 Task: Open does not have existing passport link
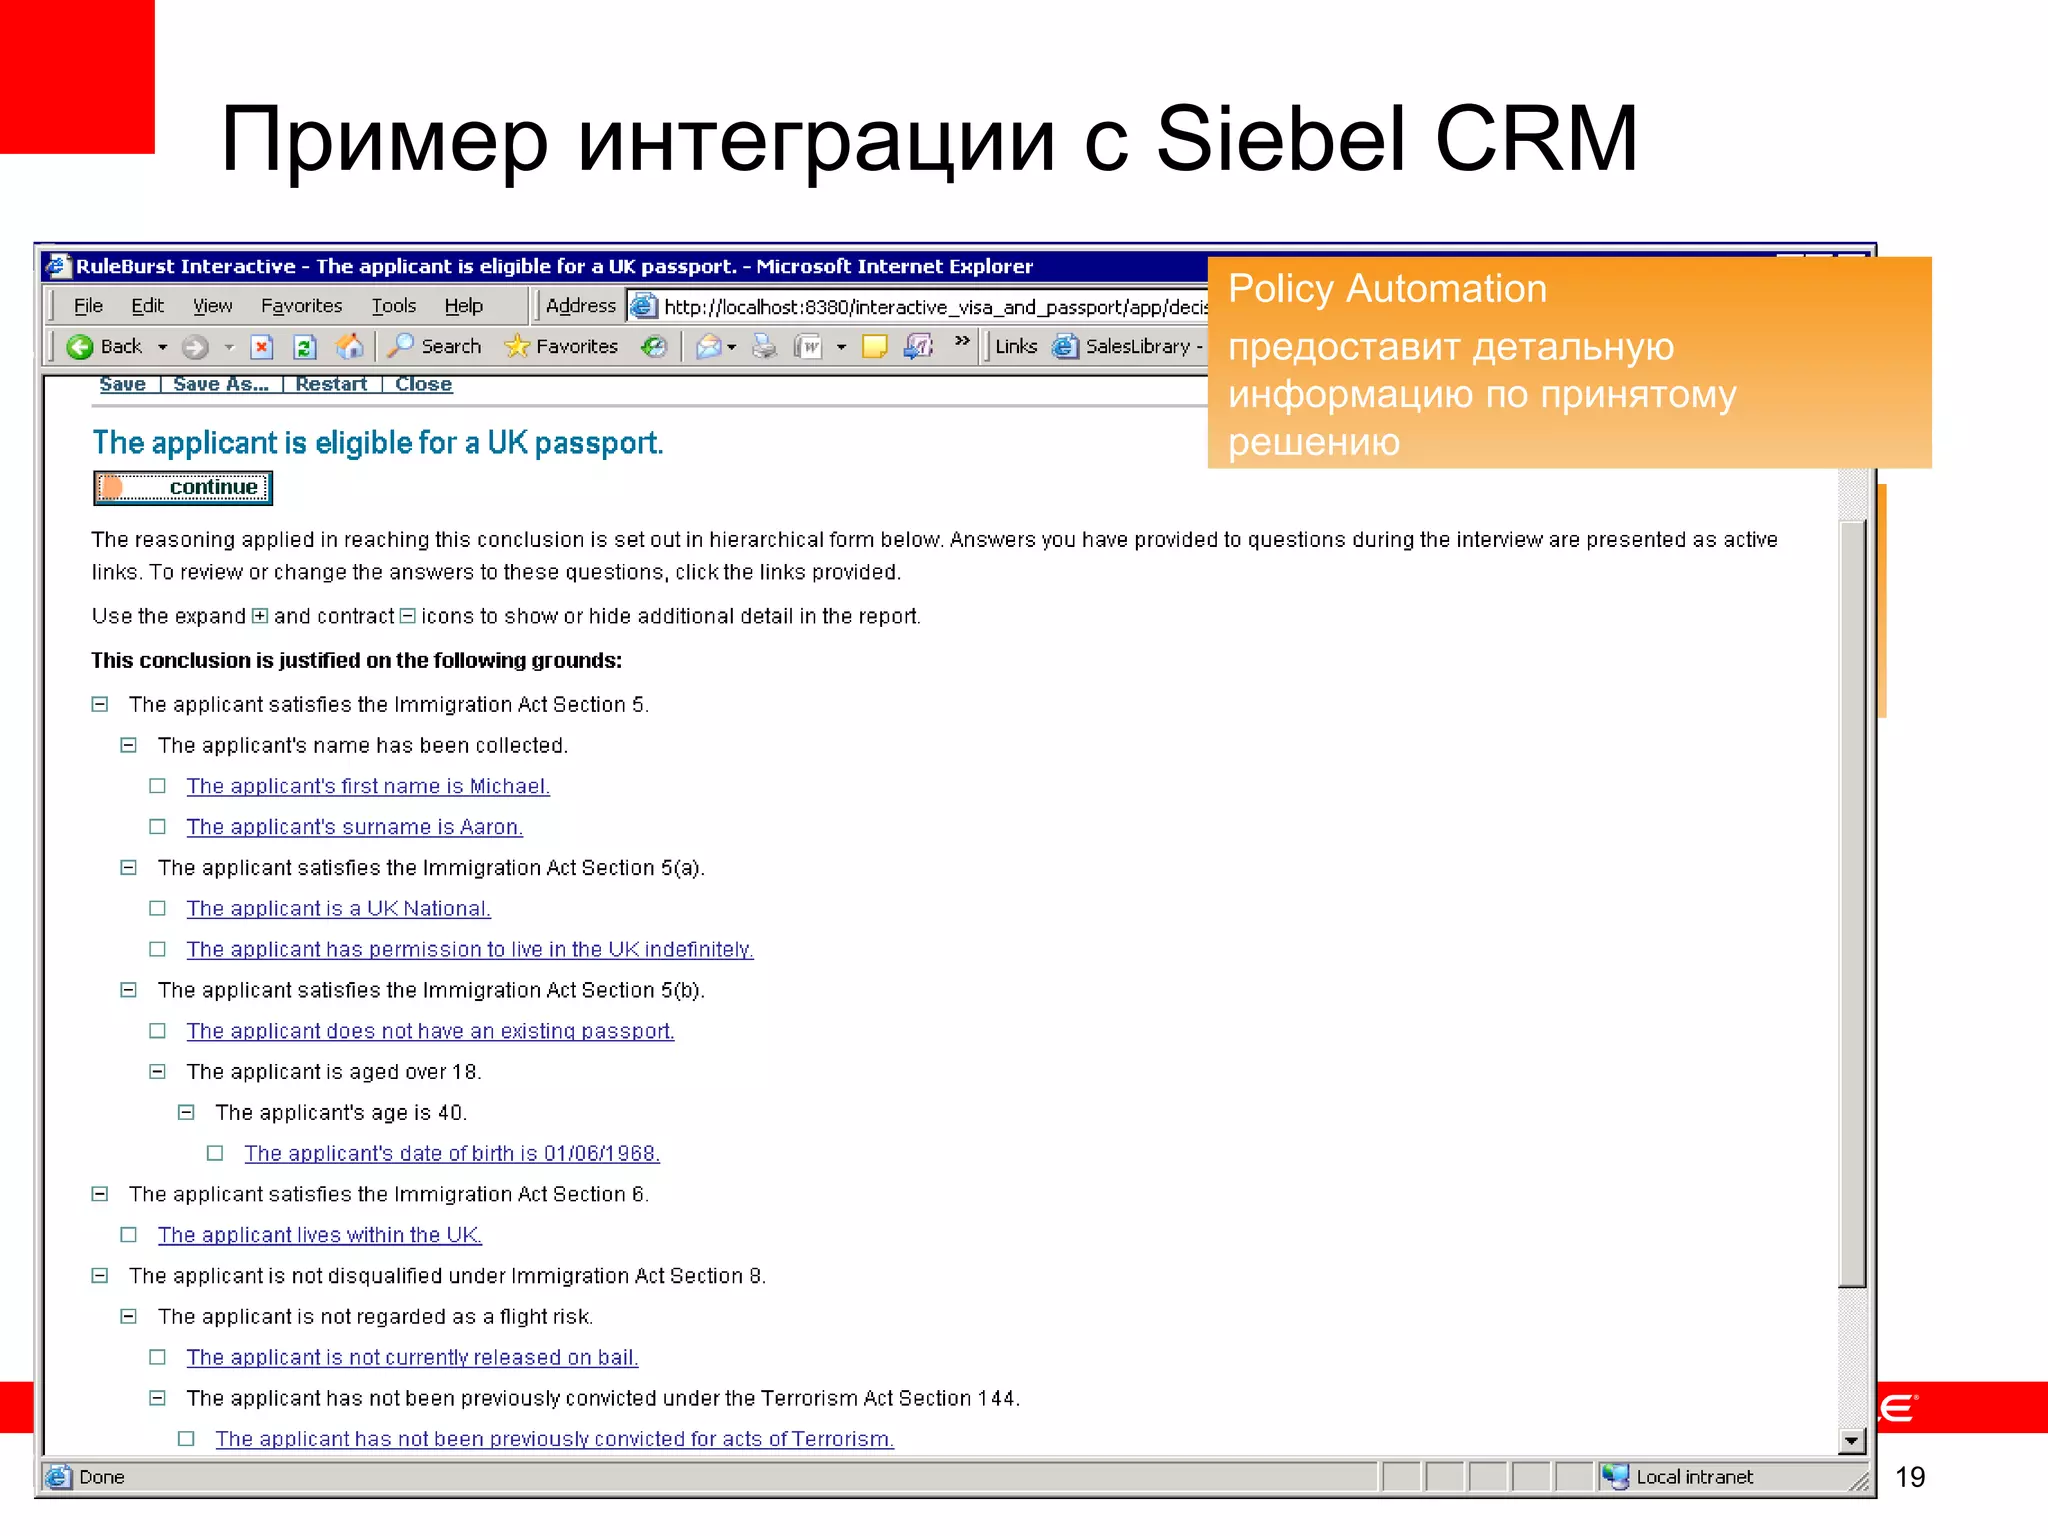tap(430, 1031)
